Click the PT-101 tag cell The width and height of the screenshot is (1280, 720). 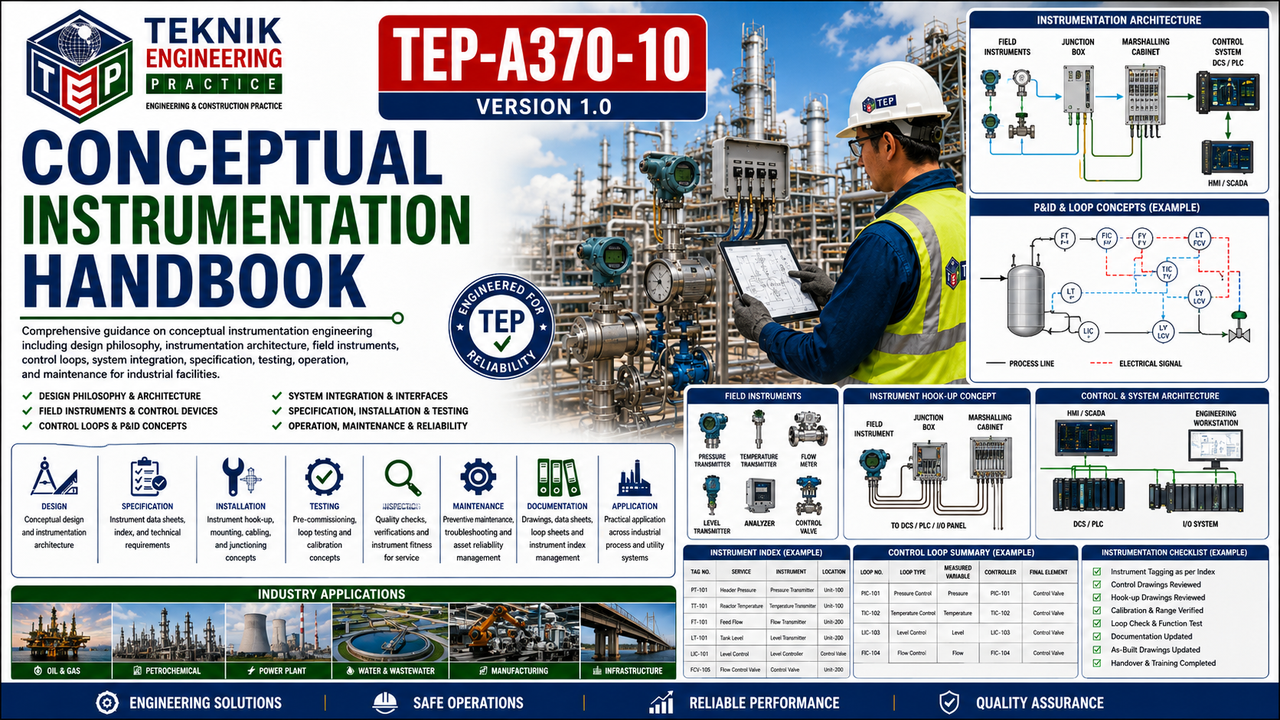tap(700, 591)
